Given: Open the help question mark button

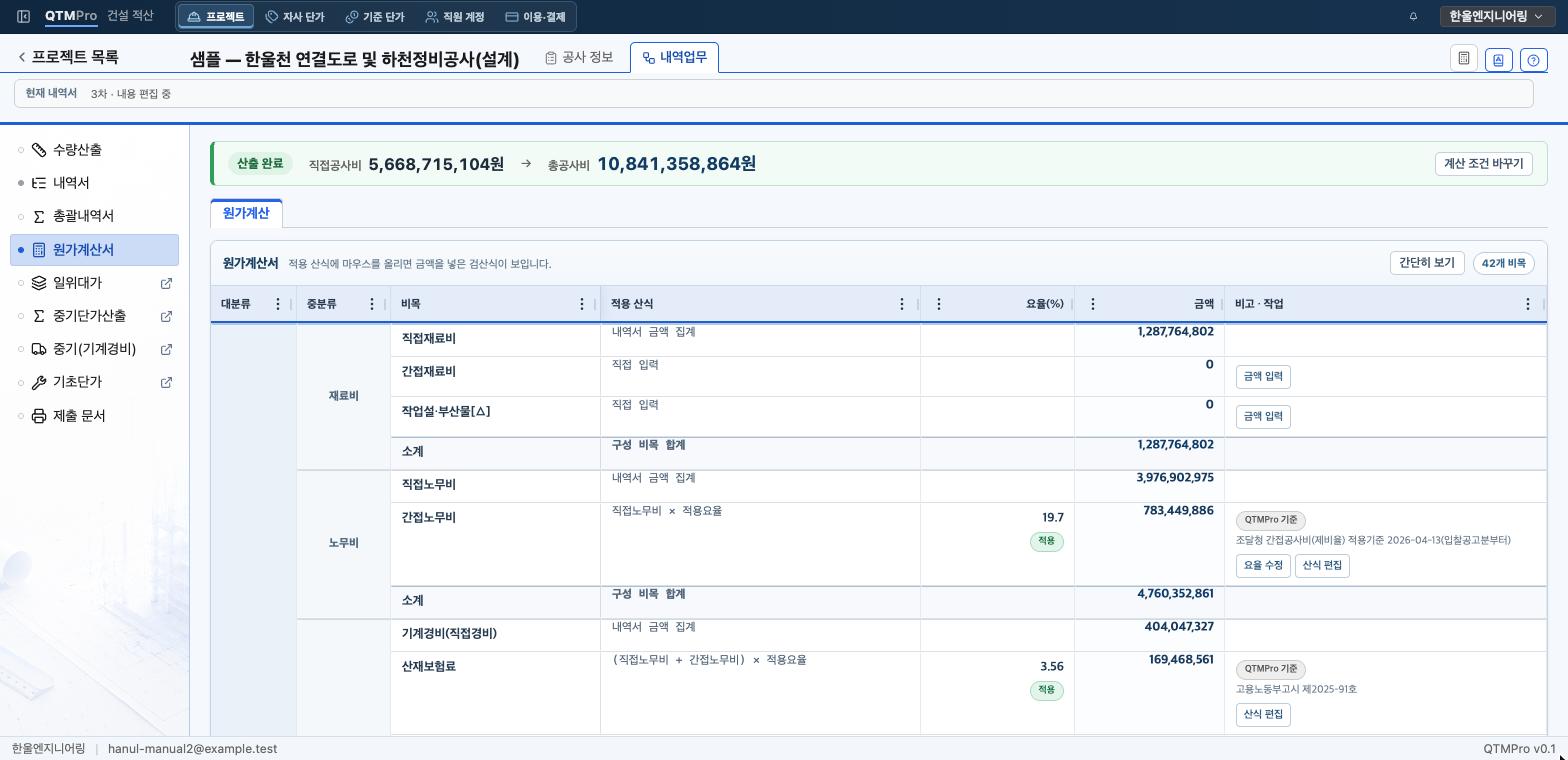Looking at the screenshot, I should pyautogui.click(x=1534, y=60).
